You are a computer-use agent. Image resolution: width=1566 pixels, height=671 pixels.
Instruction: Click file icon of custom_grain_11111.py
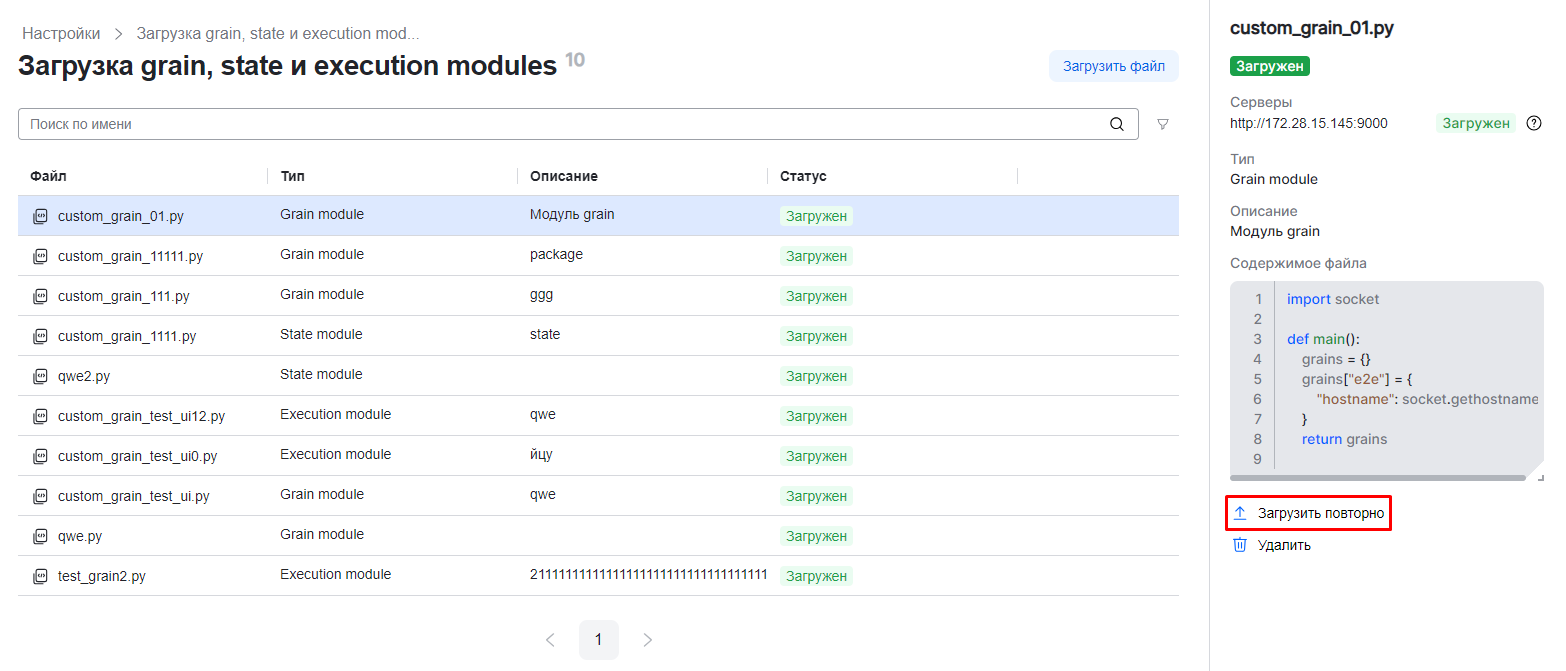[x=40, y=256]
